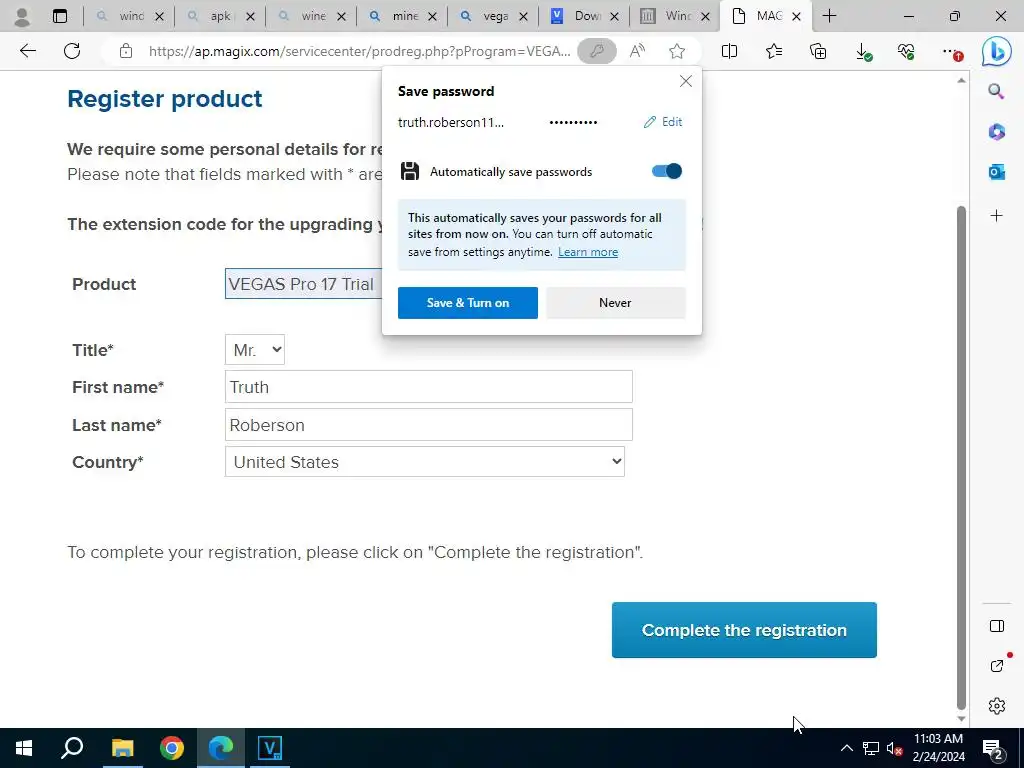Open Windows Start menu
1024x768 pixels.
pyautogui.click(x=24, y=748)
